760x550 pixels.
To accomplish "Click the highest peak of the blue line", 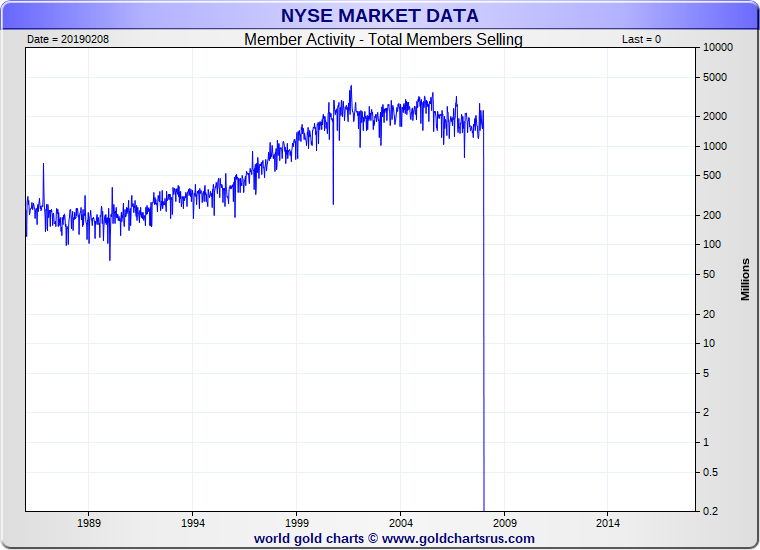I will tap(351, 88).
